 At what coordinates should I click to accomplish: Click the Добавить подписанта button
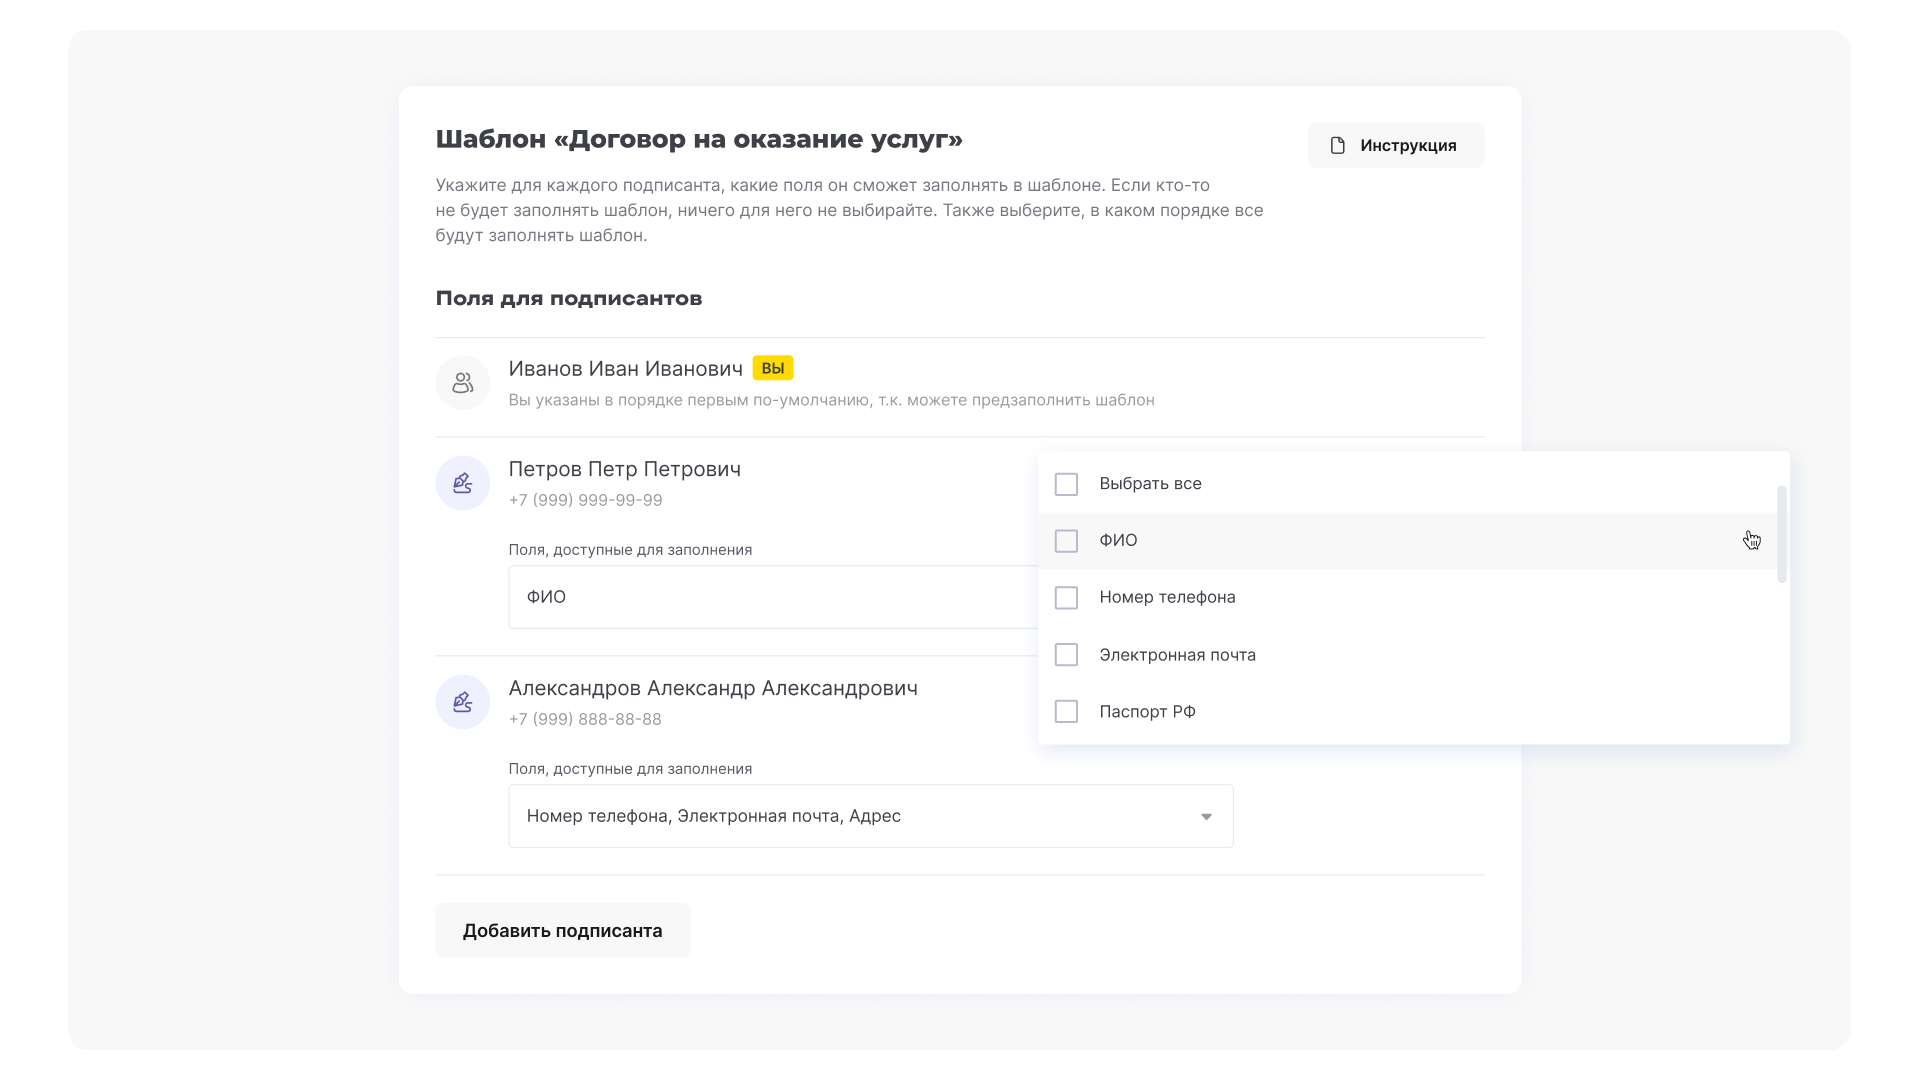(562, 930)
